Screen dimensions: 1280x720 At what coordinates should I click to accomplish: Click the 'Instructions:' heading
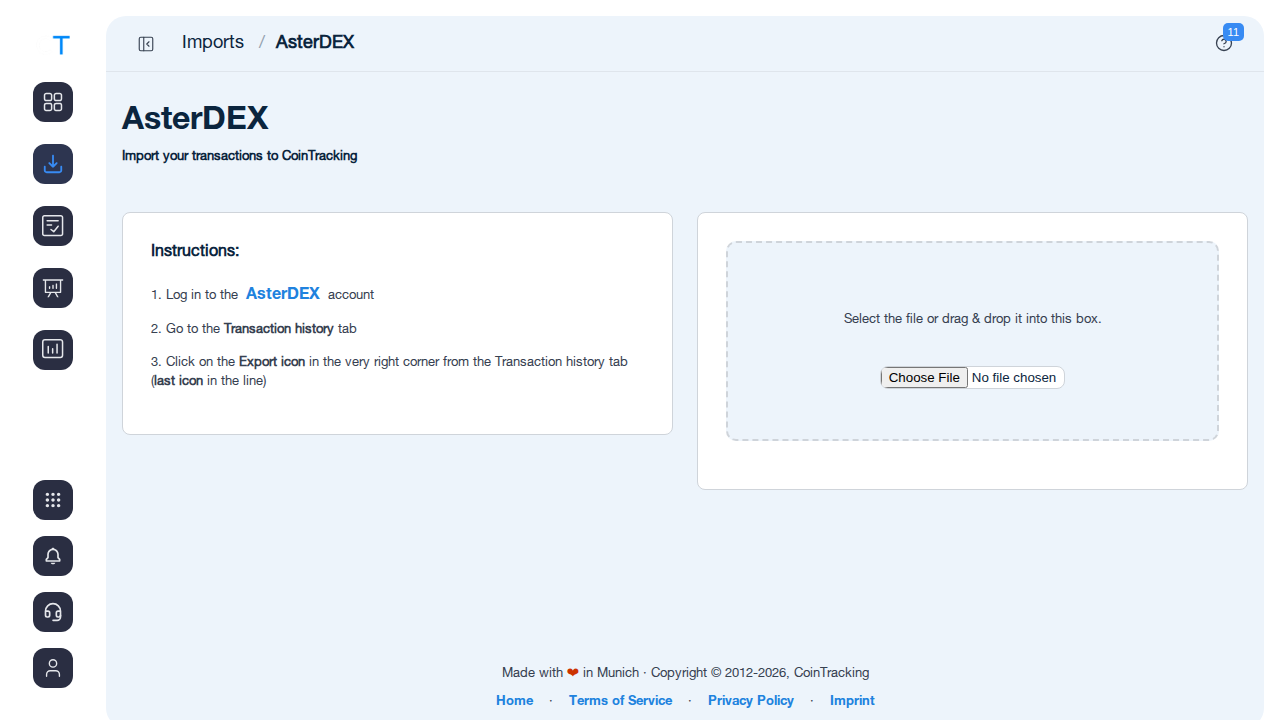coord(195,250)
